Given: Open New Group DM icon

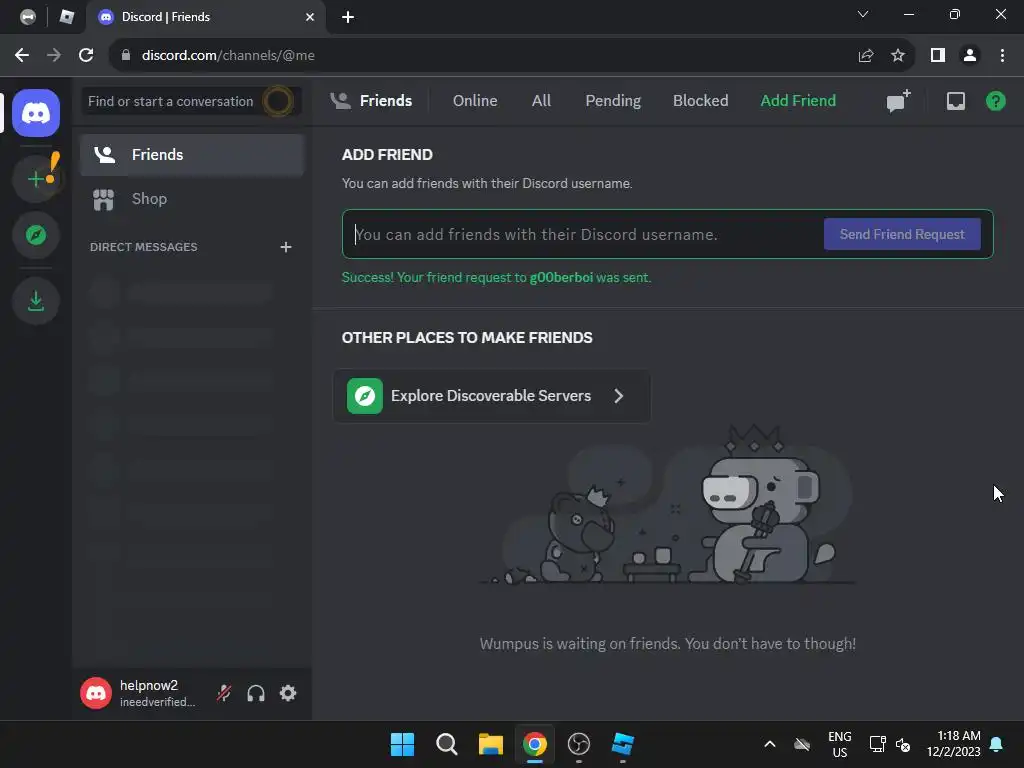Looking at the screenshot, I should click(898, 101).
